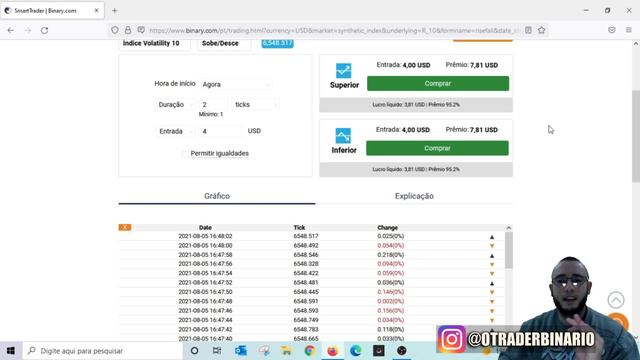Click the Change column header
This screenshot has height=360, width=640.
[387, 227]
